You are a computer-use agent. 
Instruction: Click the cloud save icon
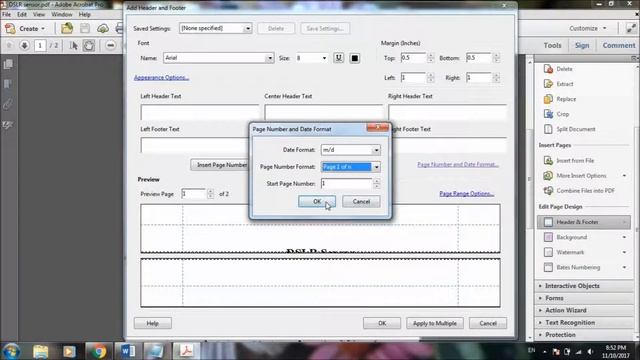[102, 28]
